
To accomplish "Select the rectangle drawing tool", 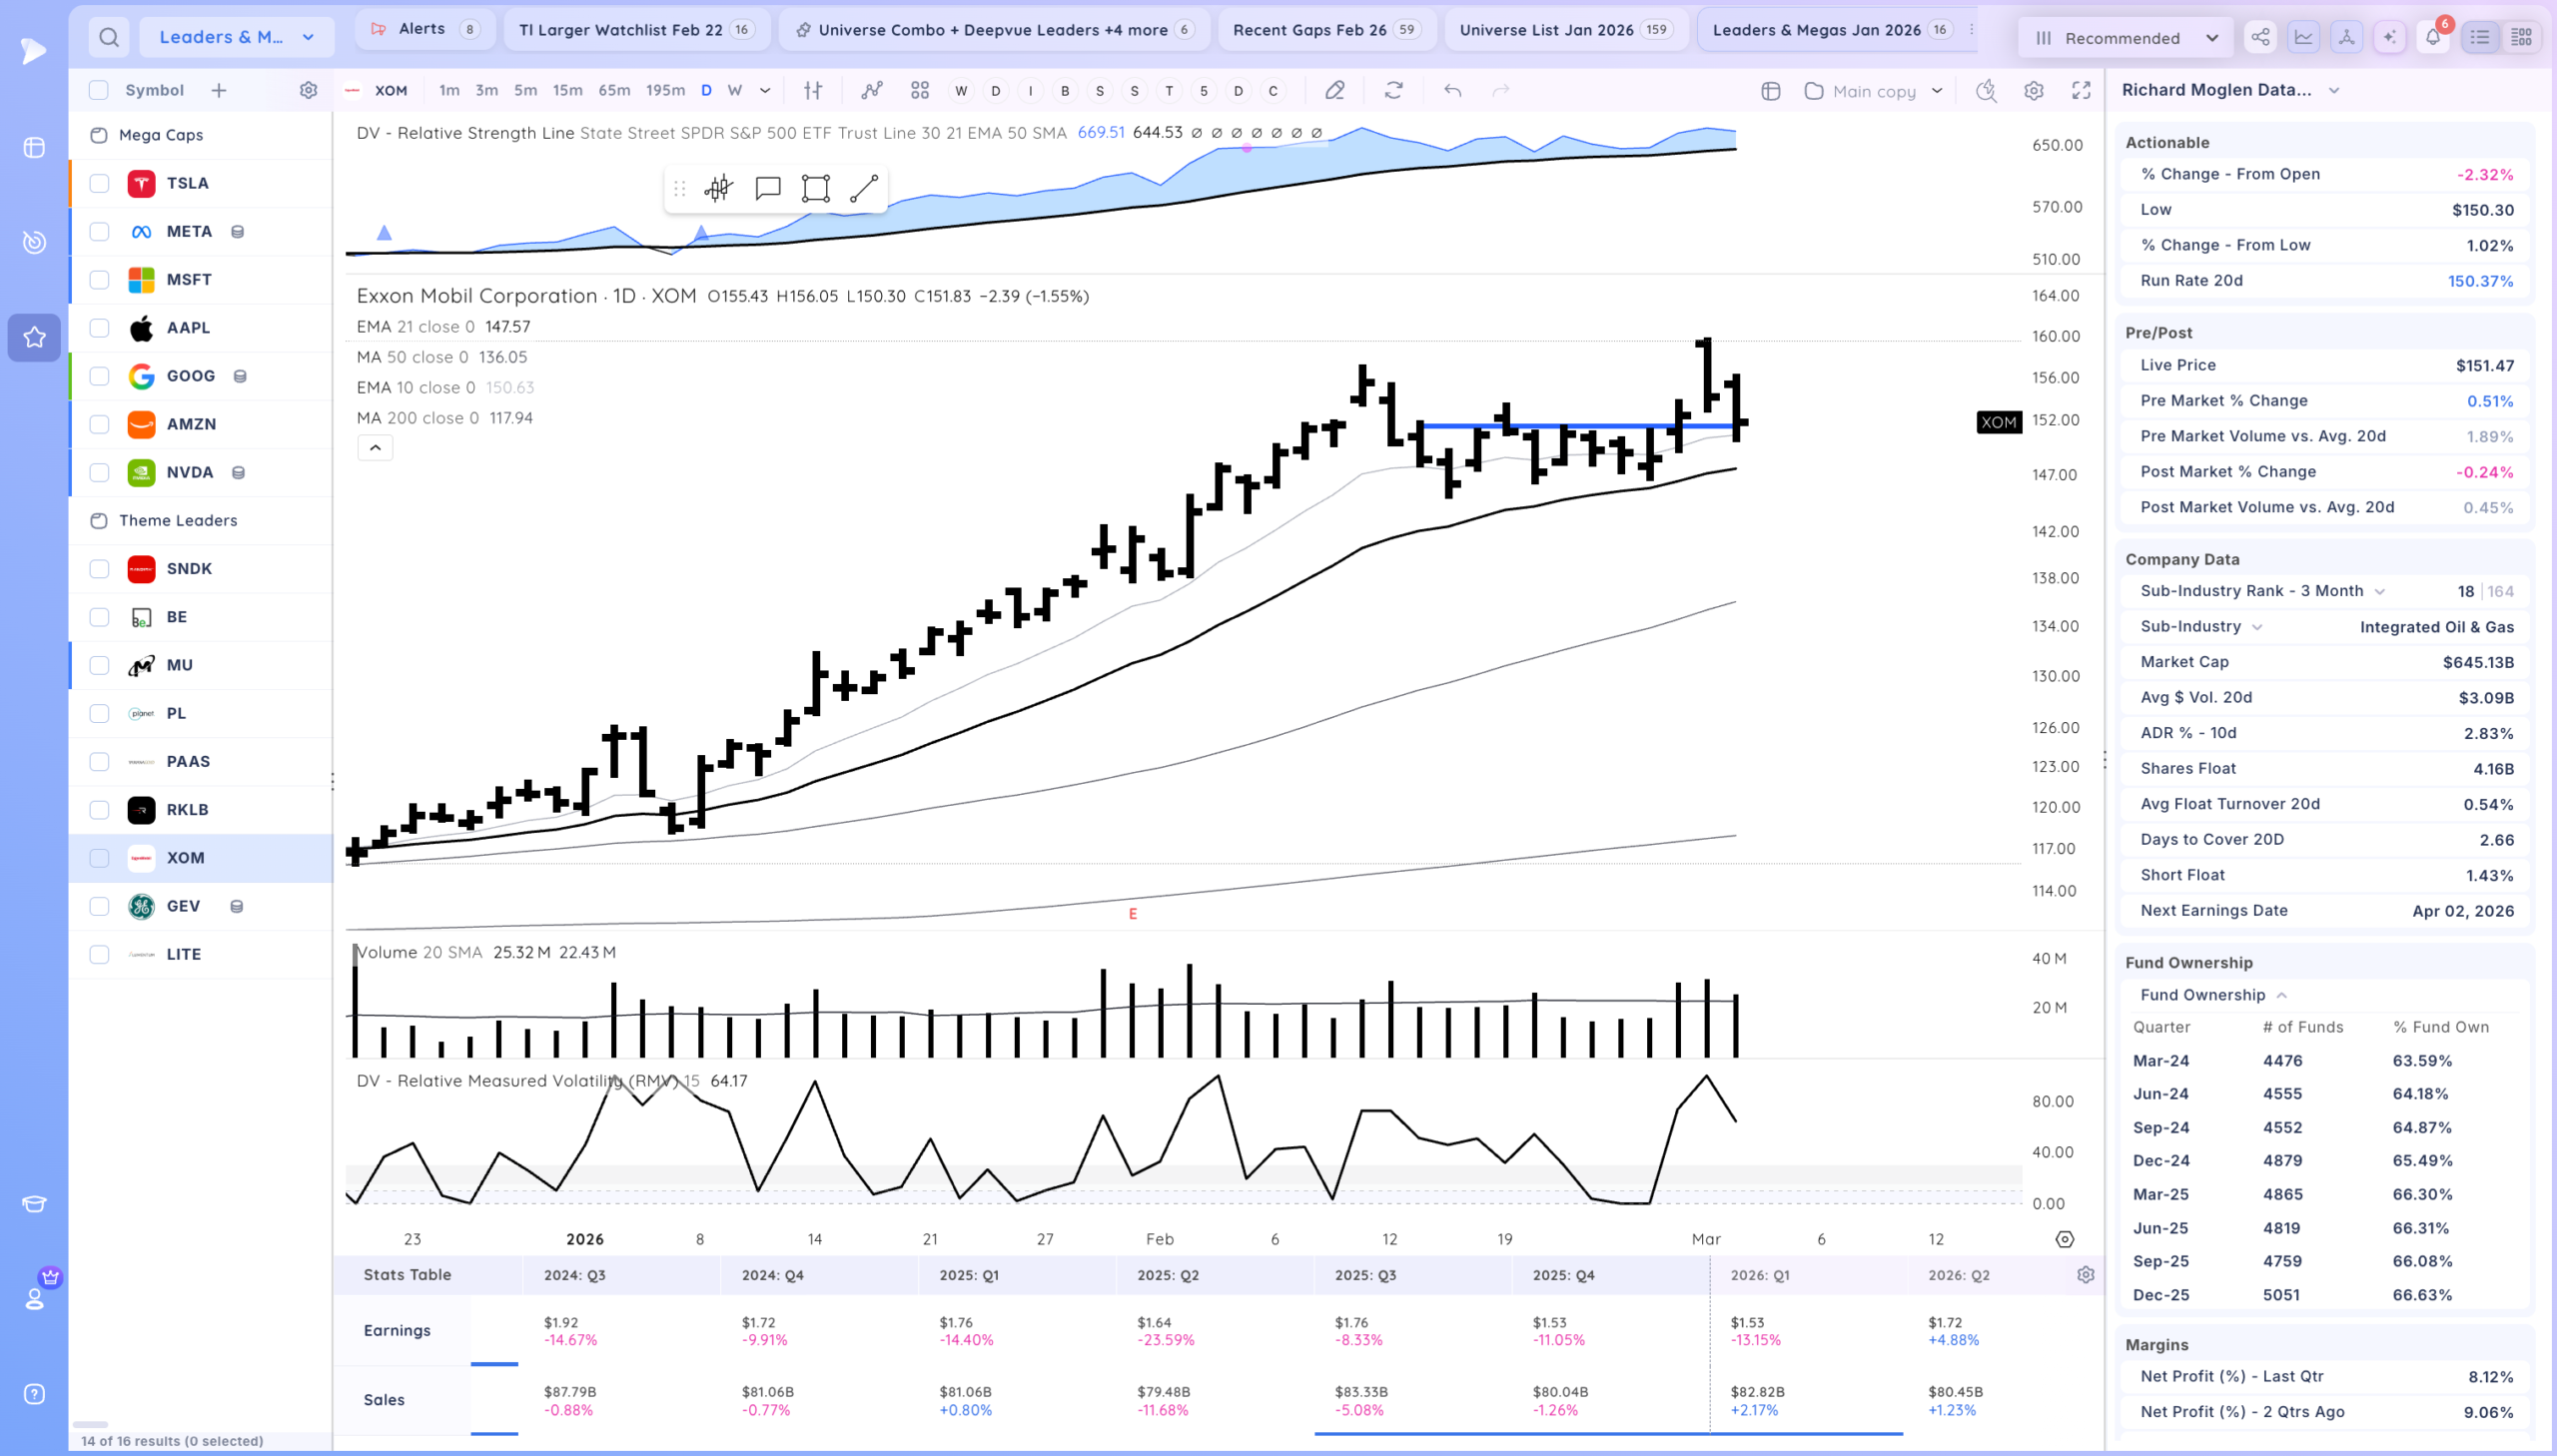I will point(815,188).
